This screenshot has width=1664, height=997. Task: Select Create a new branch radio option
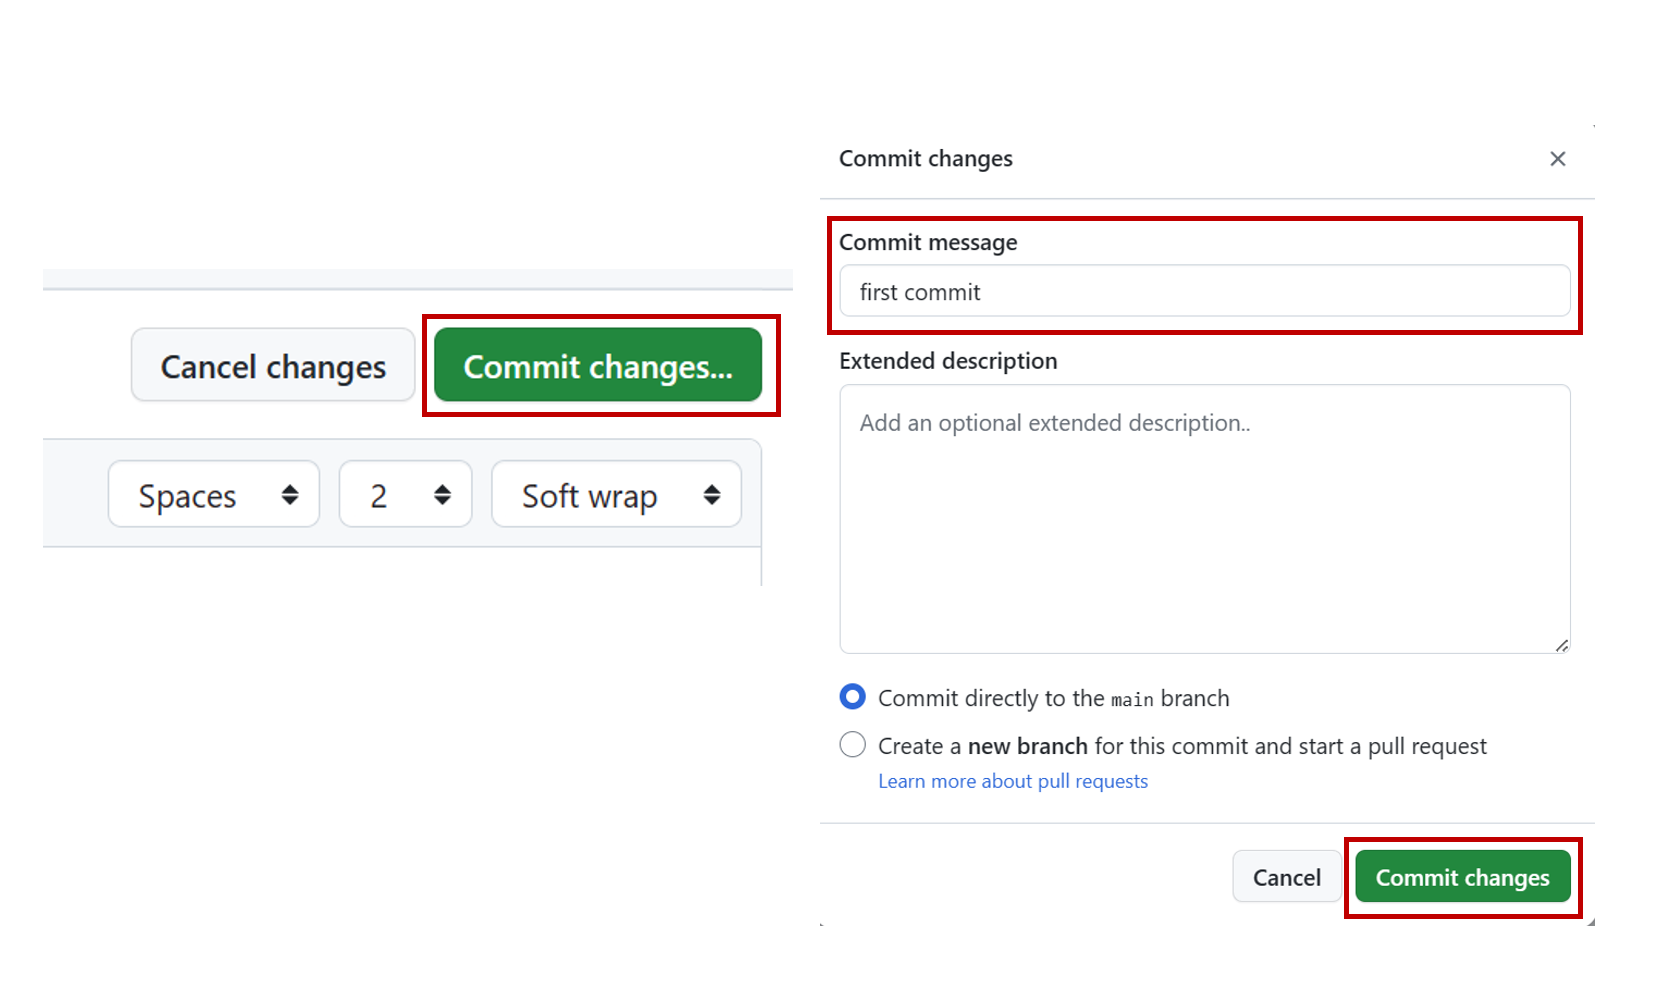[852, 745]
